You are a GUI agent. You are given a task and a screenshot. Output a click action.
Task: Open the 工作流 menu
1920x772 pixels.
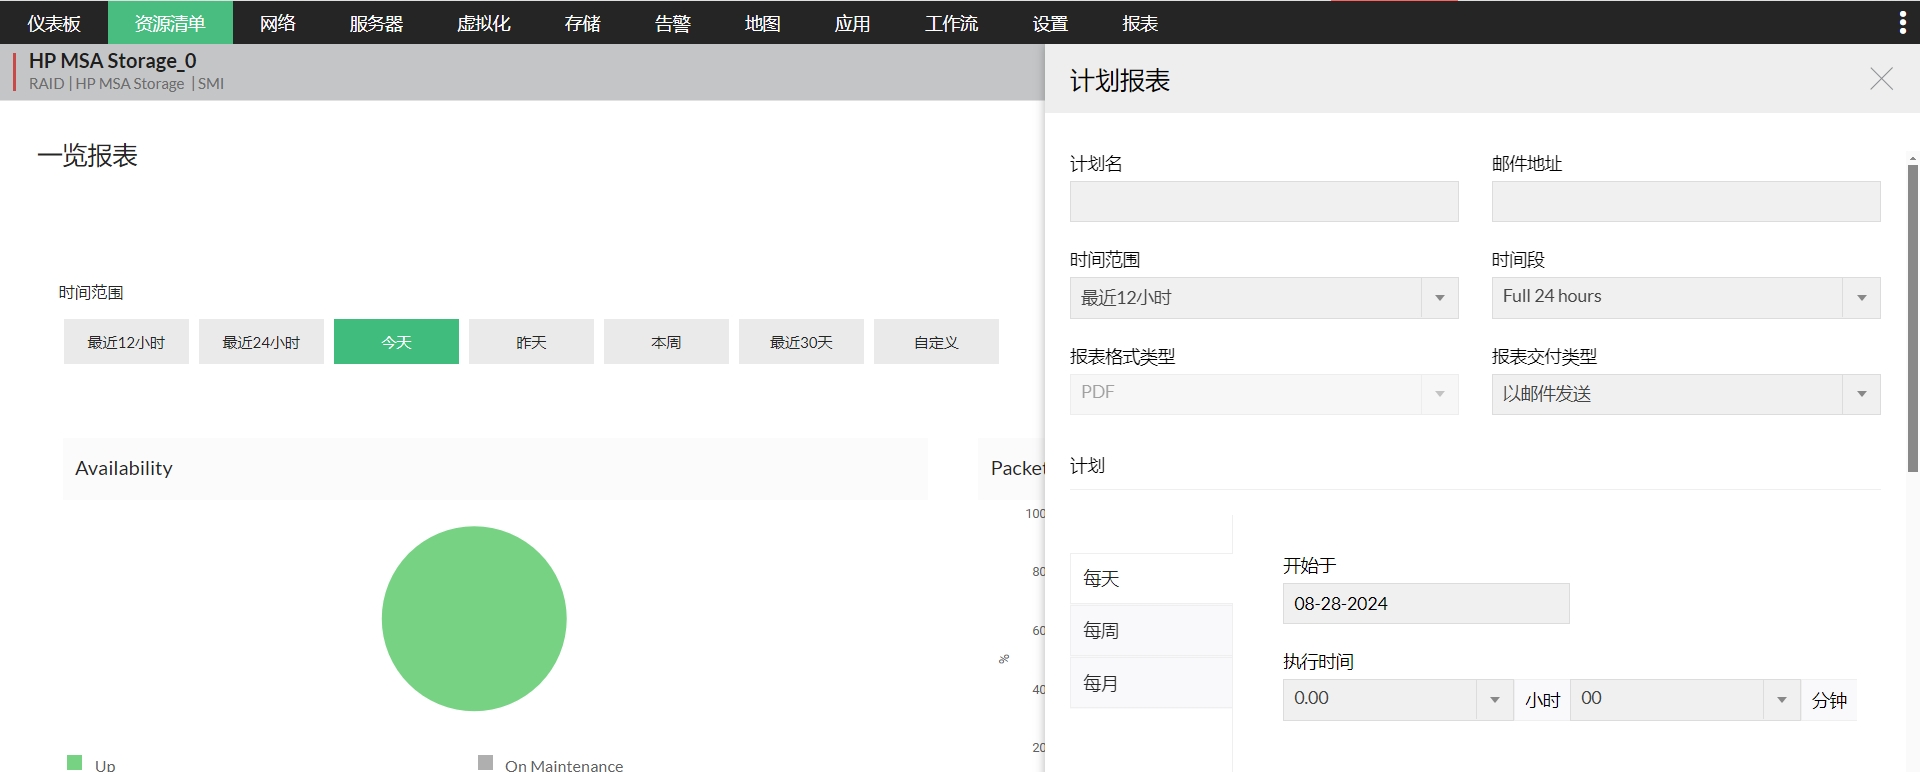tap(952, 23)
